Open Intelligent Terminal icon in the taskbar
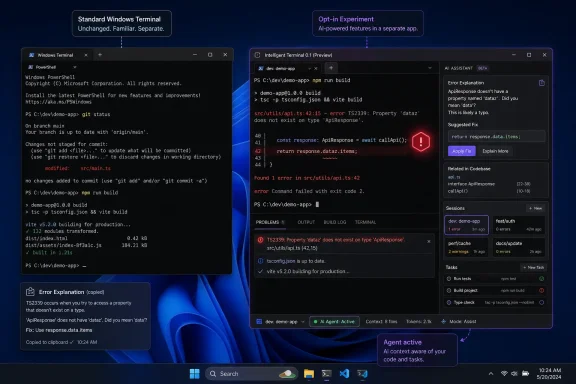 (362, 374)
